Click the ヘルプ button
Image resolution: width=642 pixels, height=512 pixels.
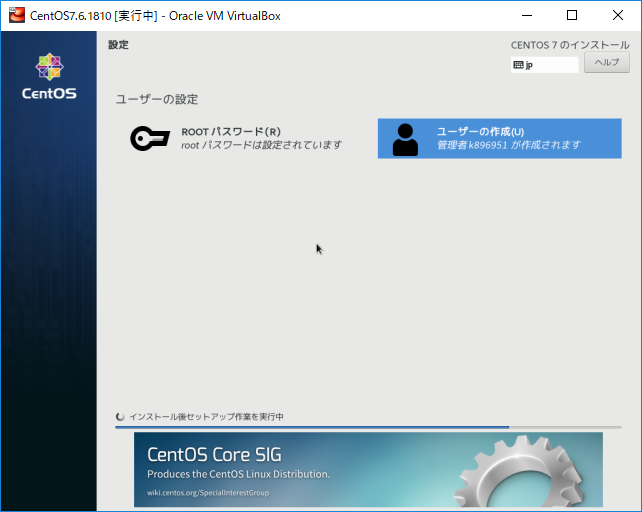tap(606, 62)
